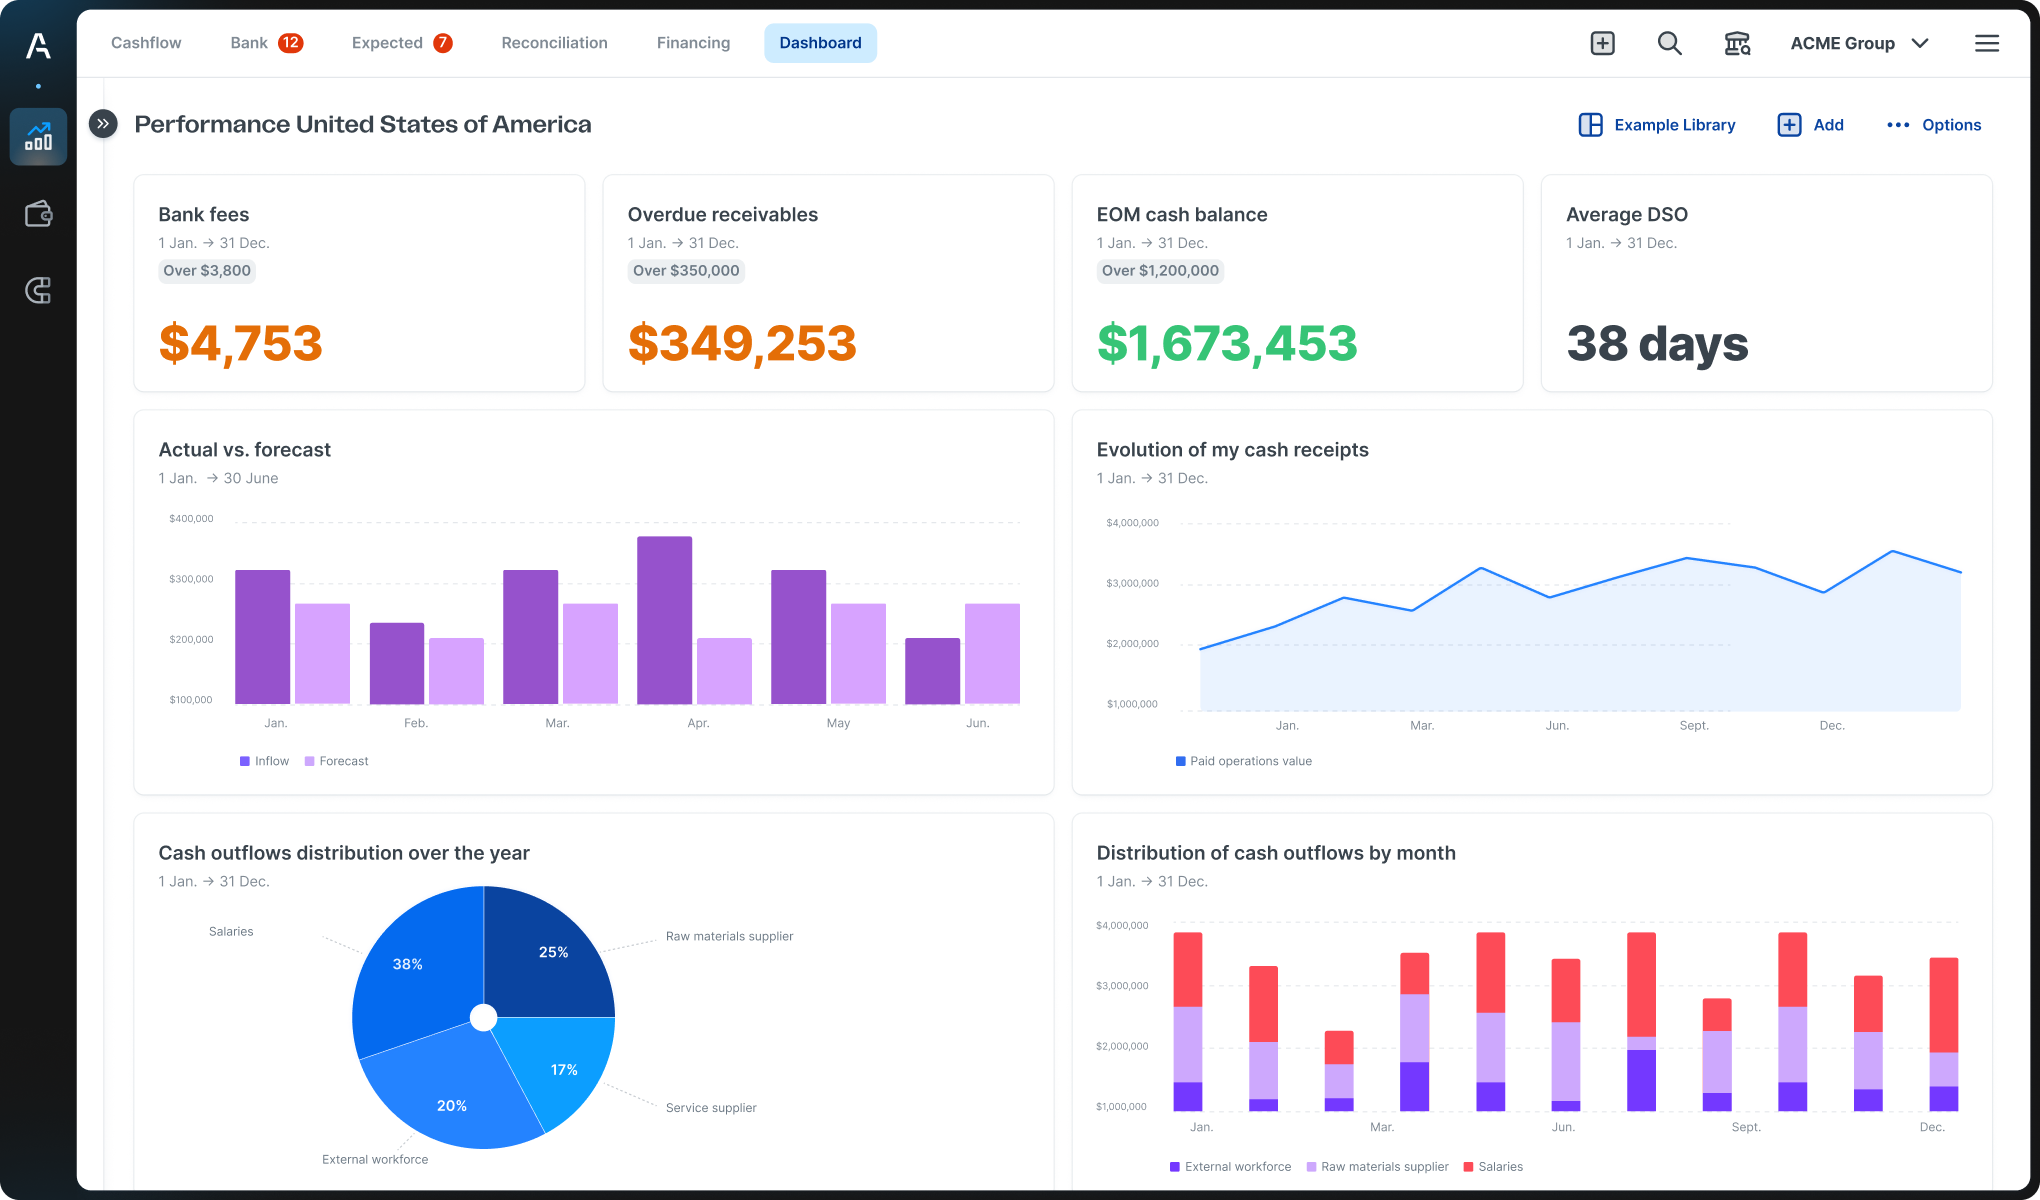Expand the panel using the double-chevron button
Viewport: 2040px width, 1200px height.
pyautogui.click(x=102, y=123)
